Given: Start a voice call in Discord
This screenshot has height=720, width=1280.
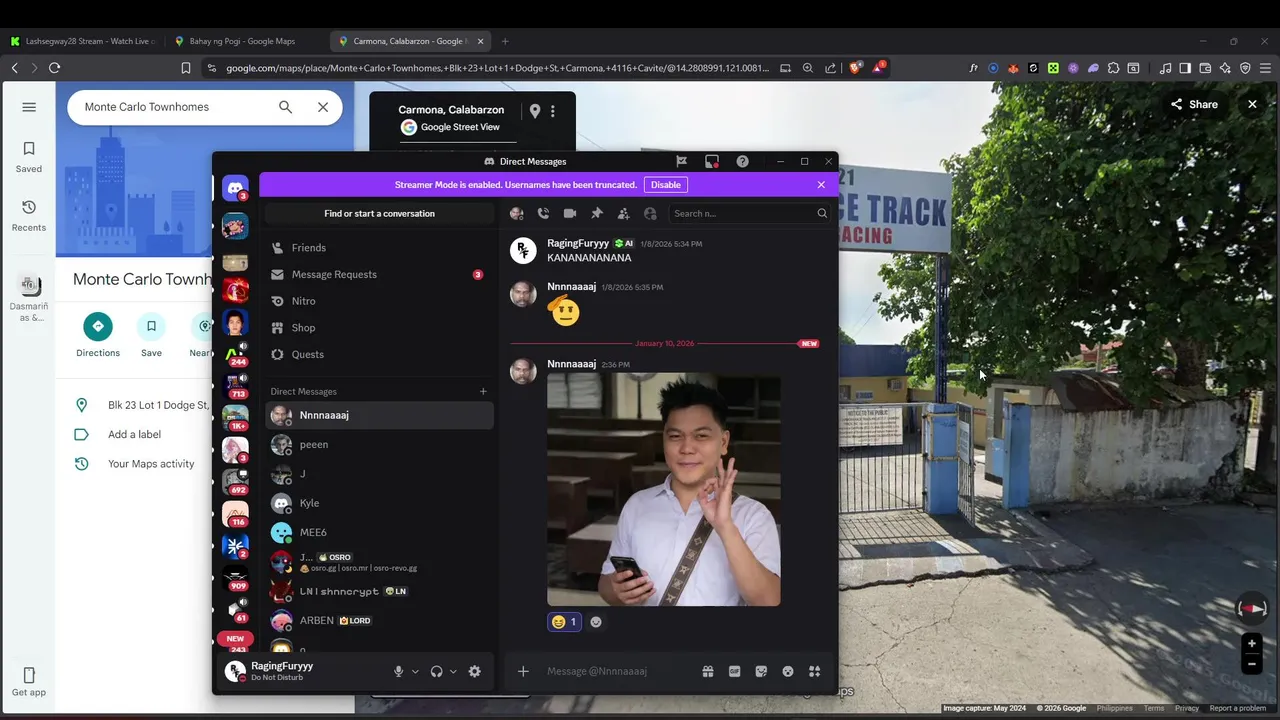Looking at the screenshot, I should pos(543,213).
